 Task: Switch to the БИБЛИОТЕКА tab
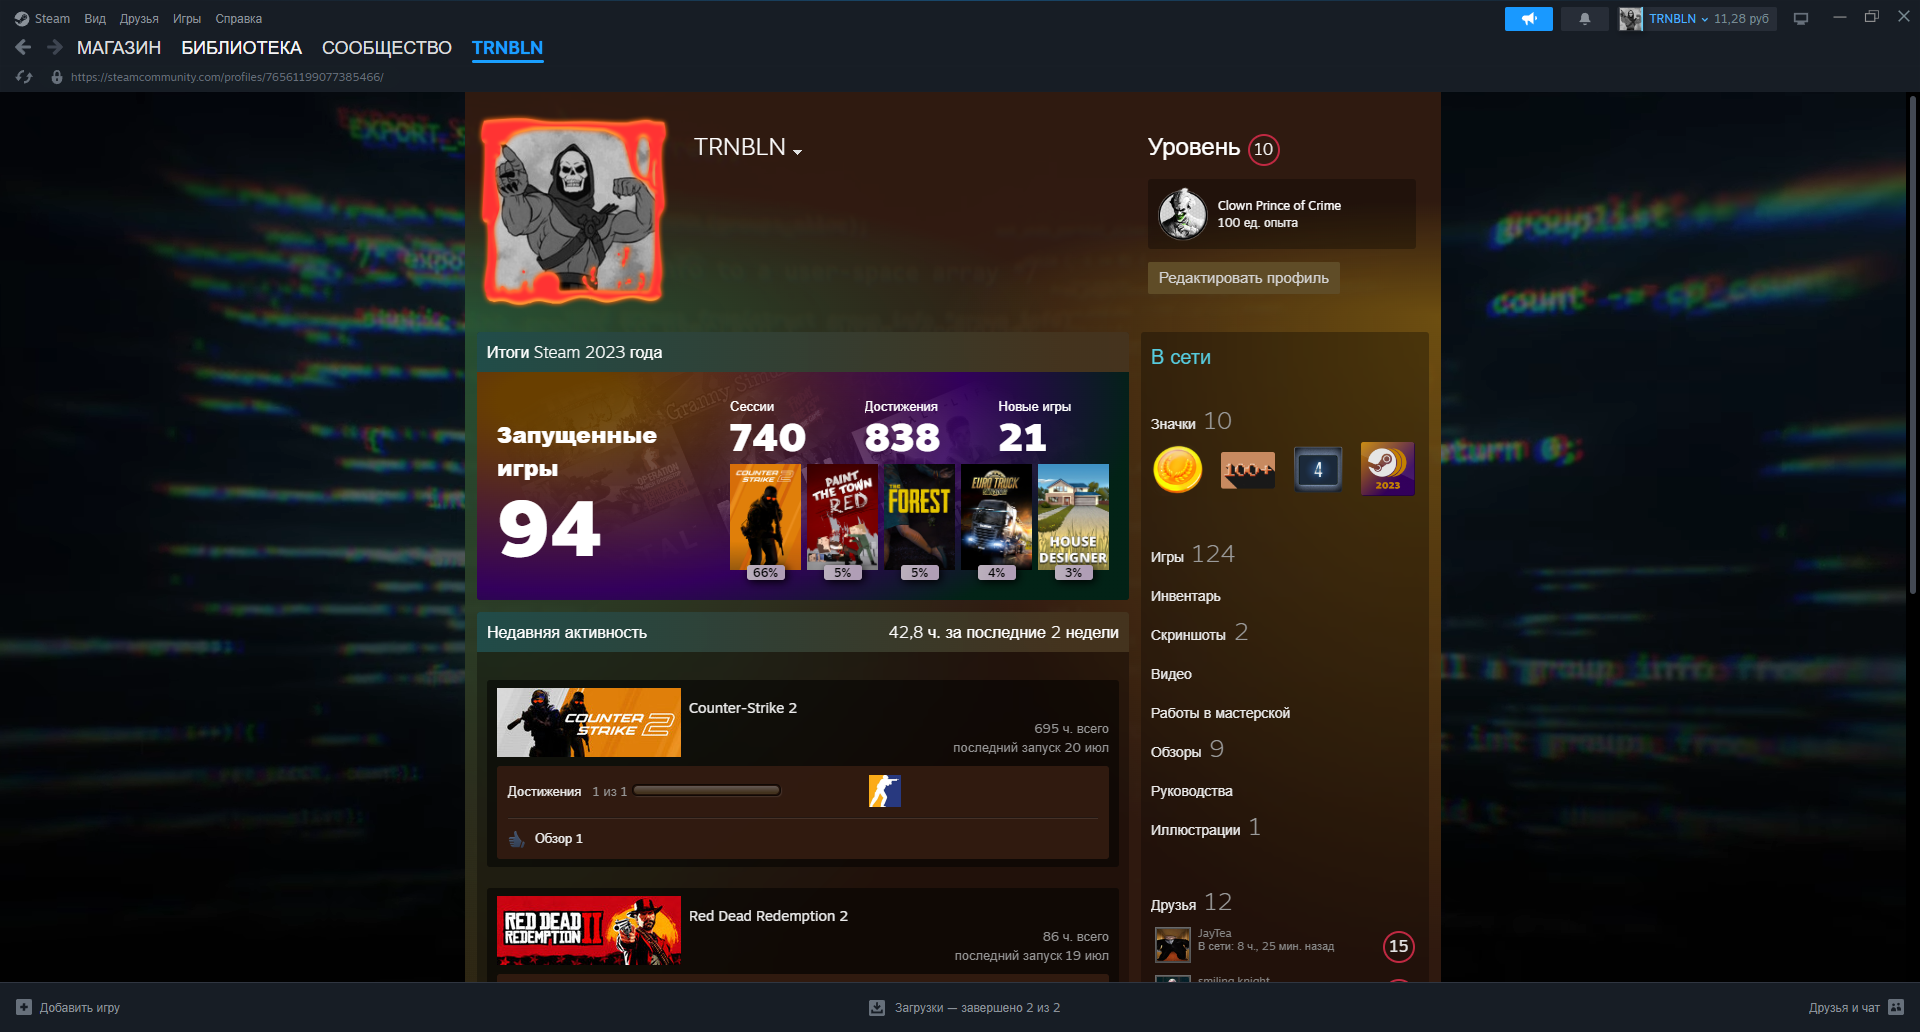point(241,48)
